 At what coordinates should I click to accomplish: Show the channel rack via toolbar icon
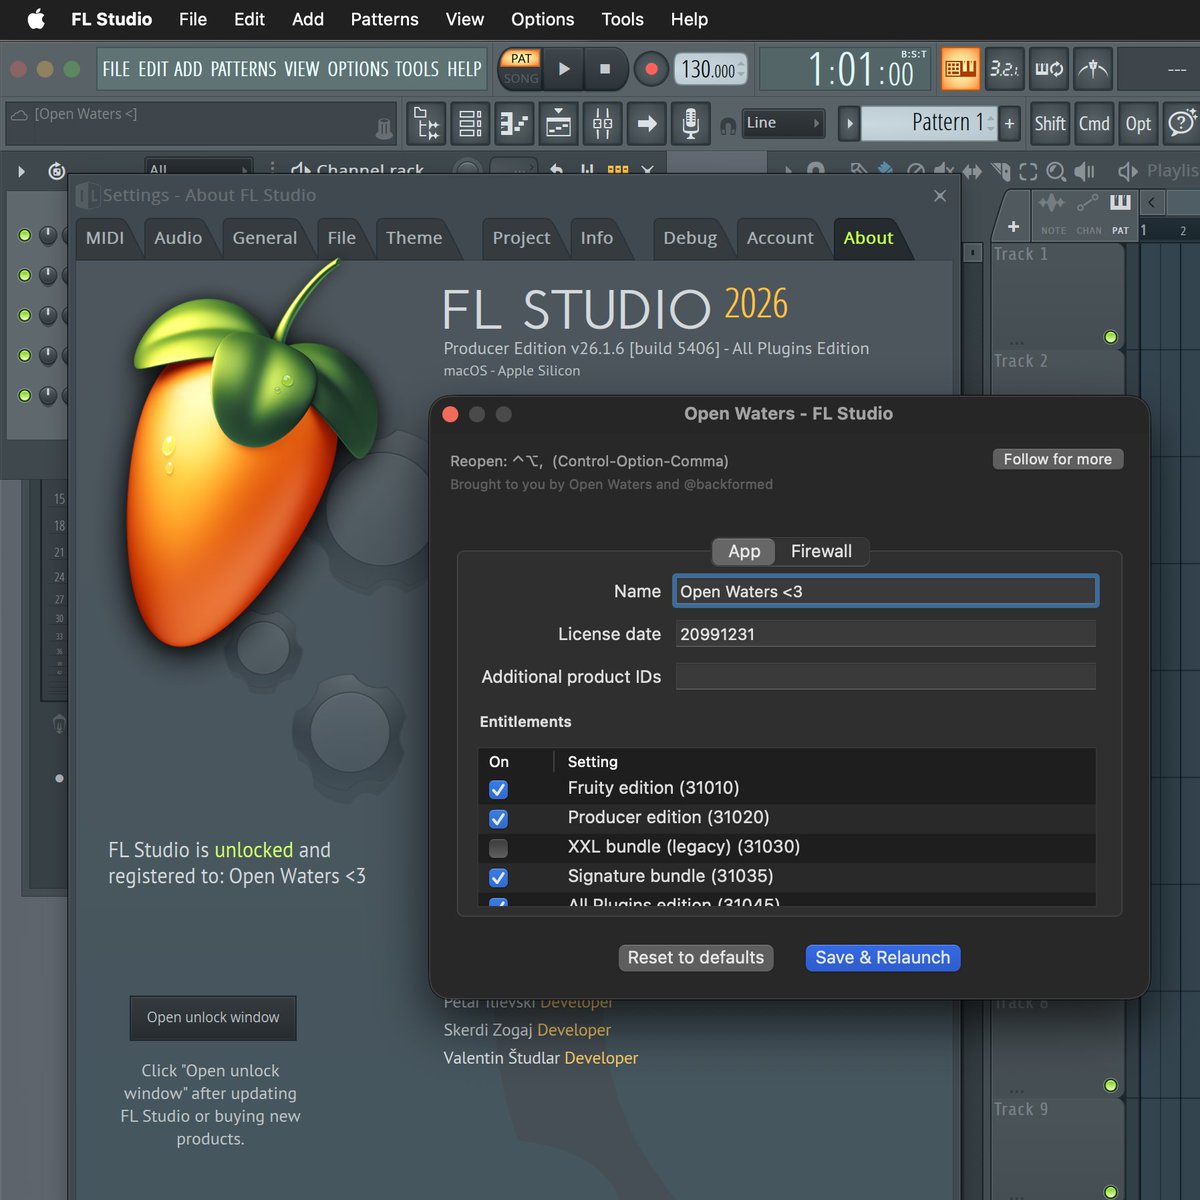click(x=470, y=124)
